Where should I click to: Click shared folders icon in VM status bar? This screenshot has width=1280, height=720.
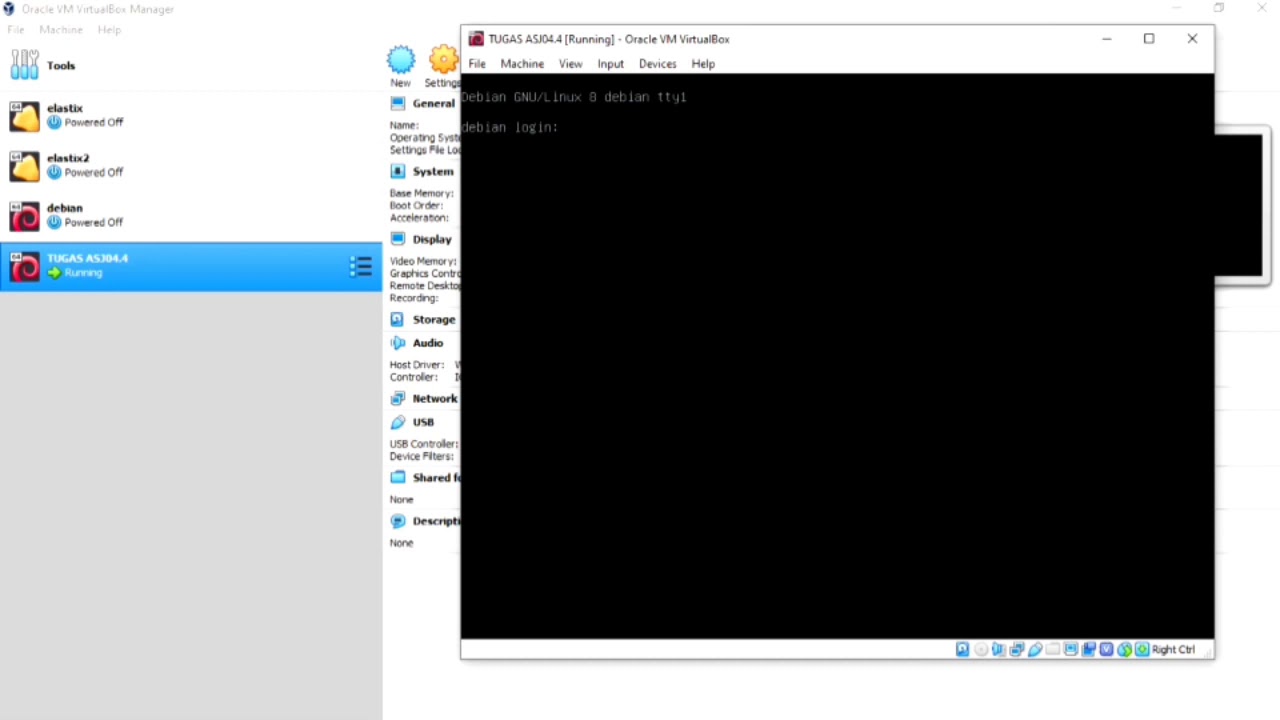click(x=1053, y=649)
